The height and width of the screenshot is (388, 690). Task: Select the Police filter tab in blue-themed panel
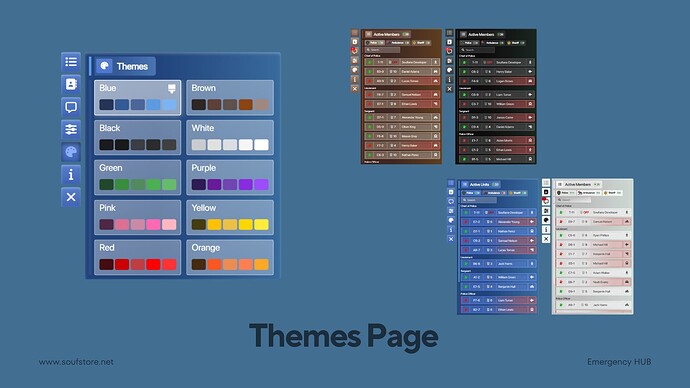pyautogui.click(x=471, y=193)
